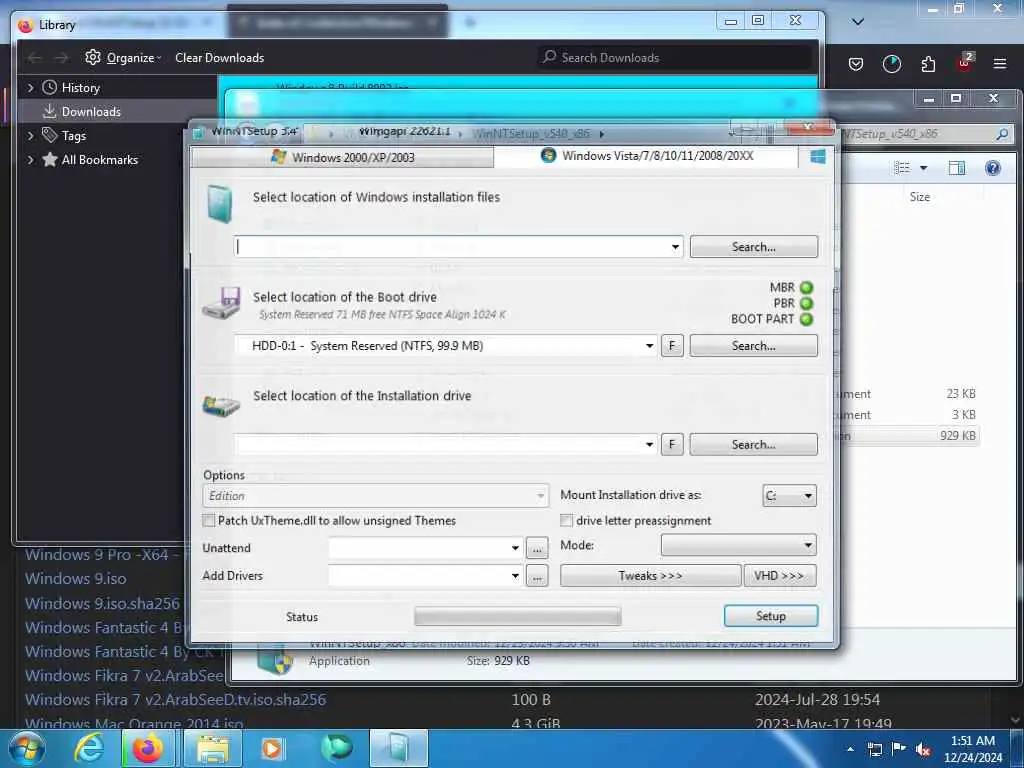Launch Internet Explorer from taskbar
The height and width of the screenshot is (768, 1024).
click(89, 748)
